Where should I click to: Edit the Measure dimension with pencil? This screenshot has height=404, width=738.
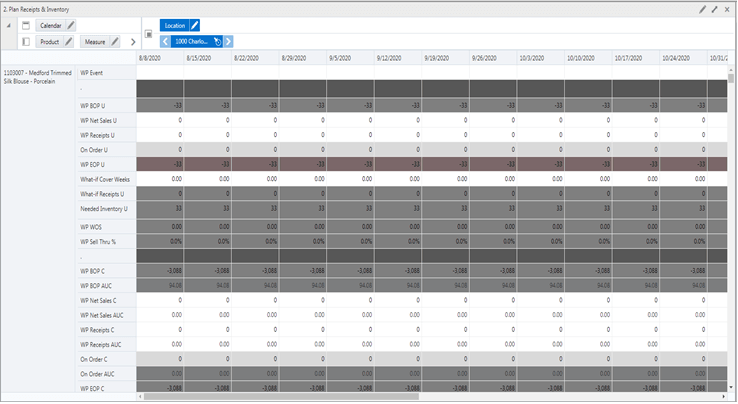(x=115, y=42)
